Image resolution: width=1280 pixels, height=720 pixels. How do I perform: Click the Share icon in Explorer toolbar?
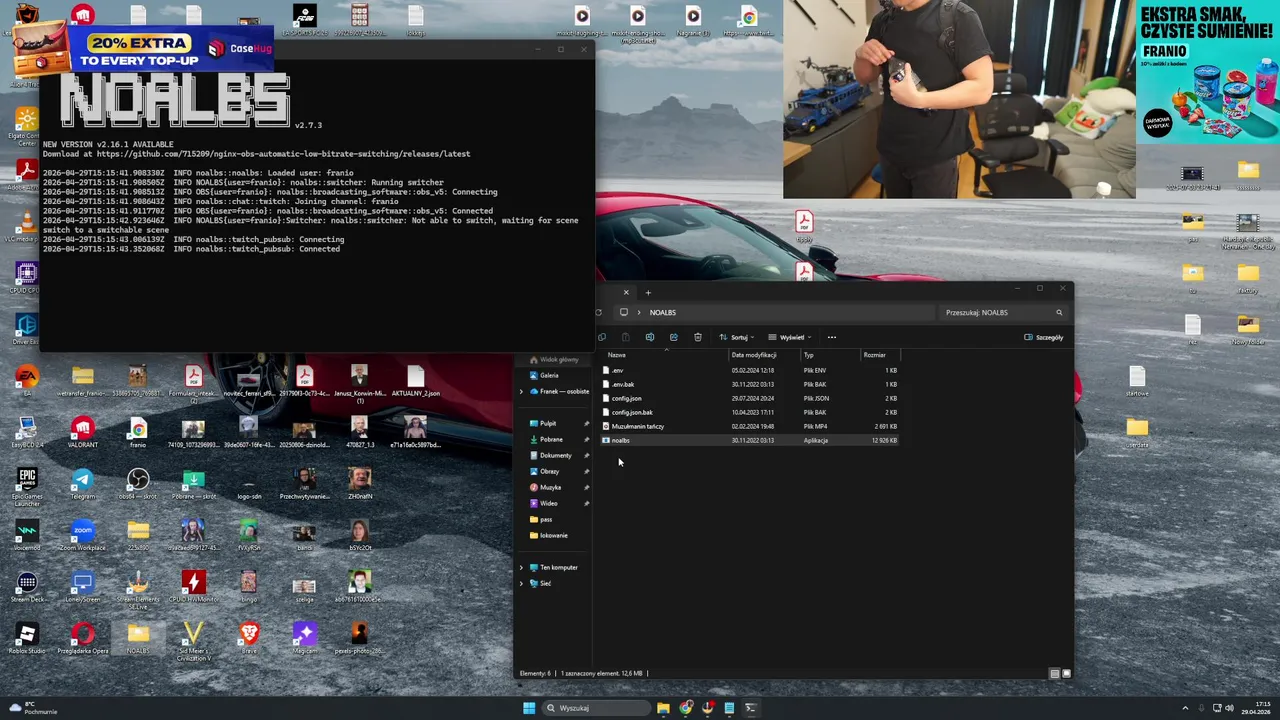[x=673, y=337]
